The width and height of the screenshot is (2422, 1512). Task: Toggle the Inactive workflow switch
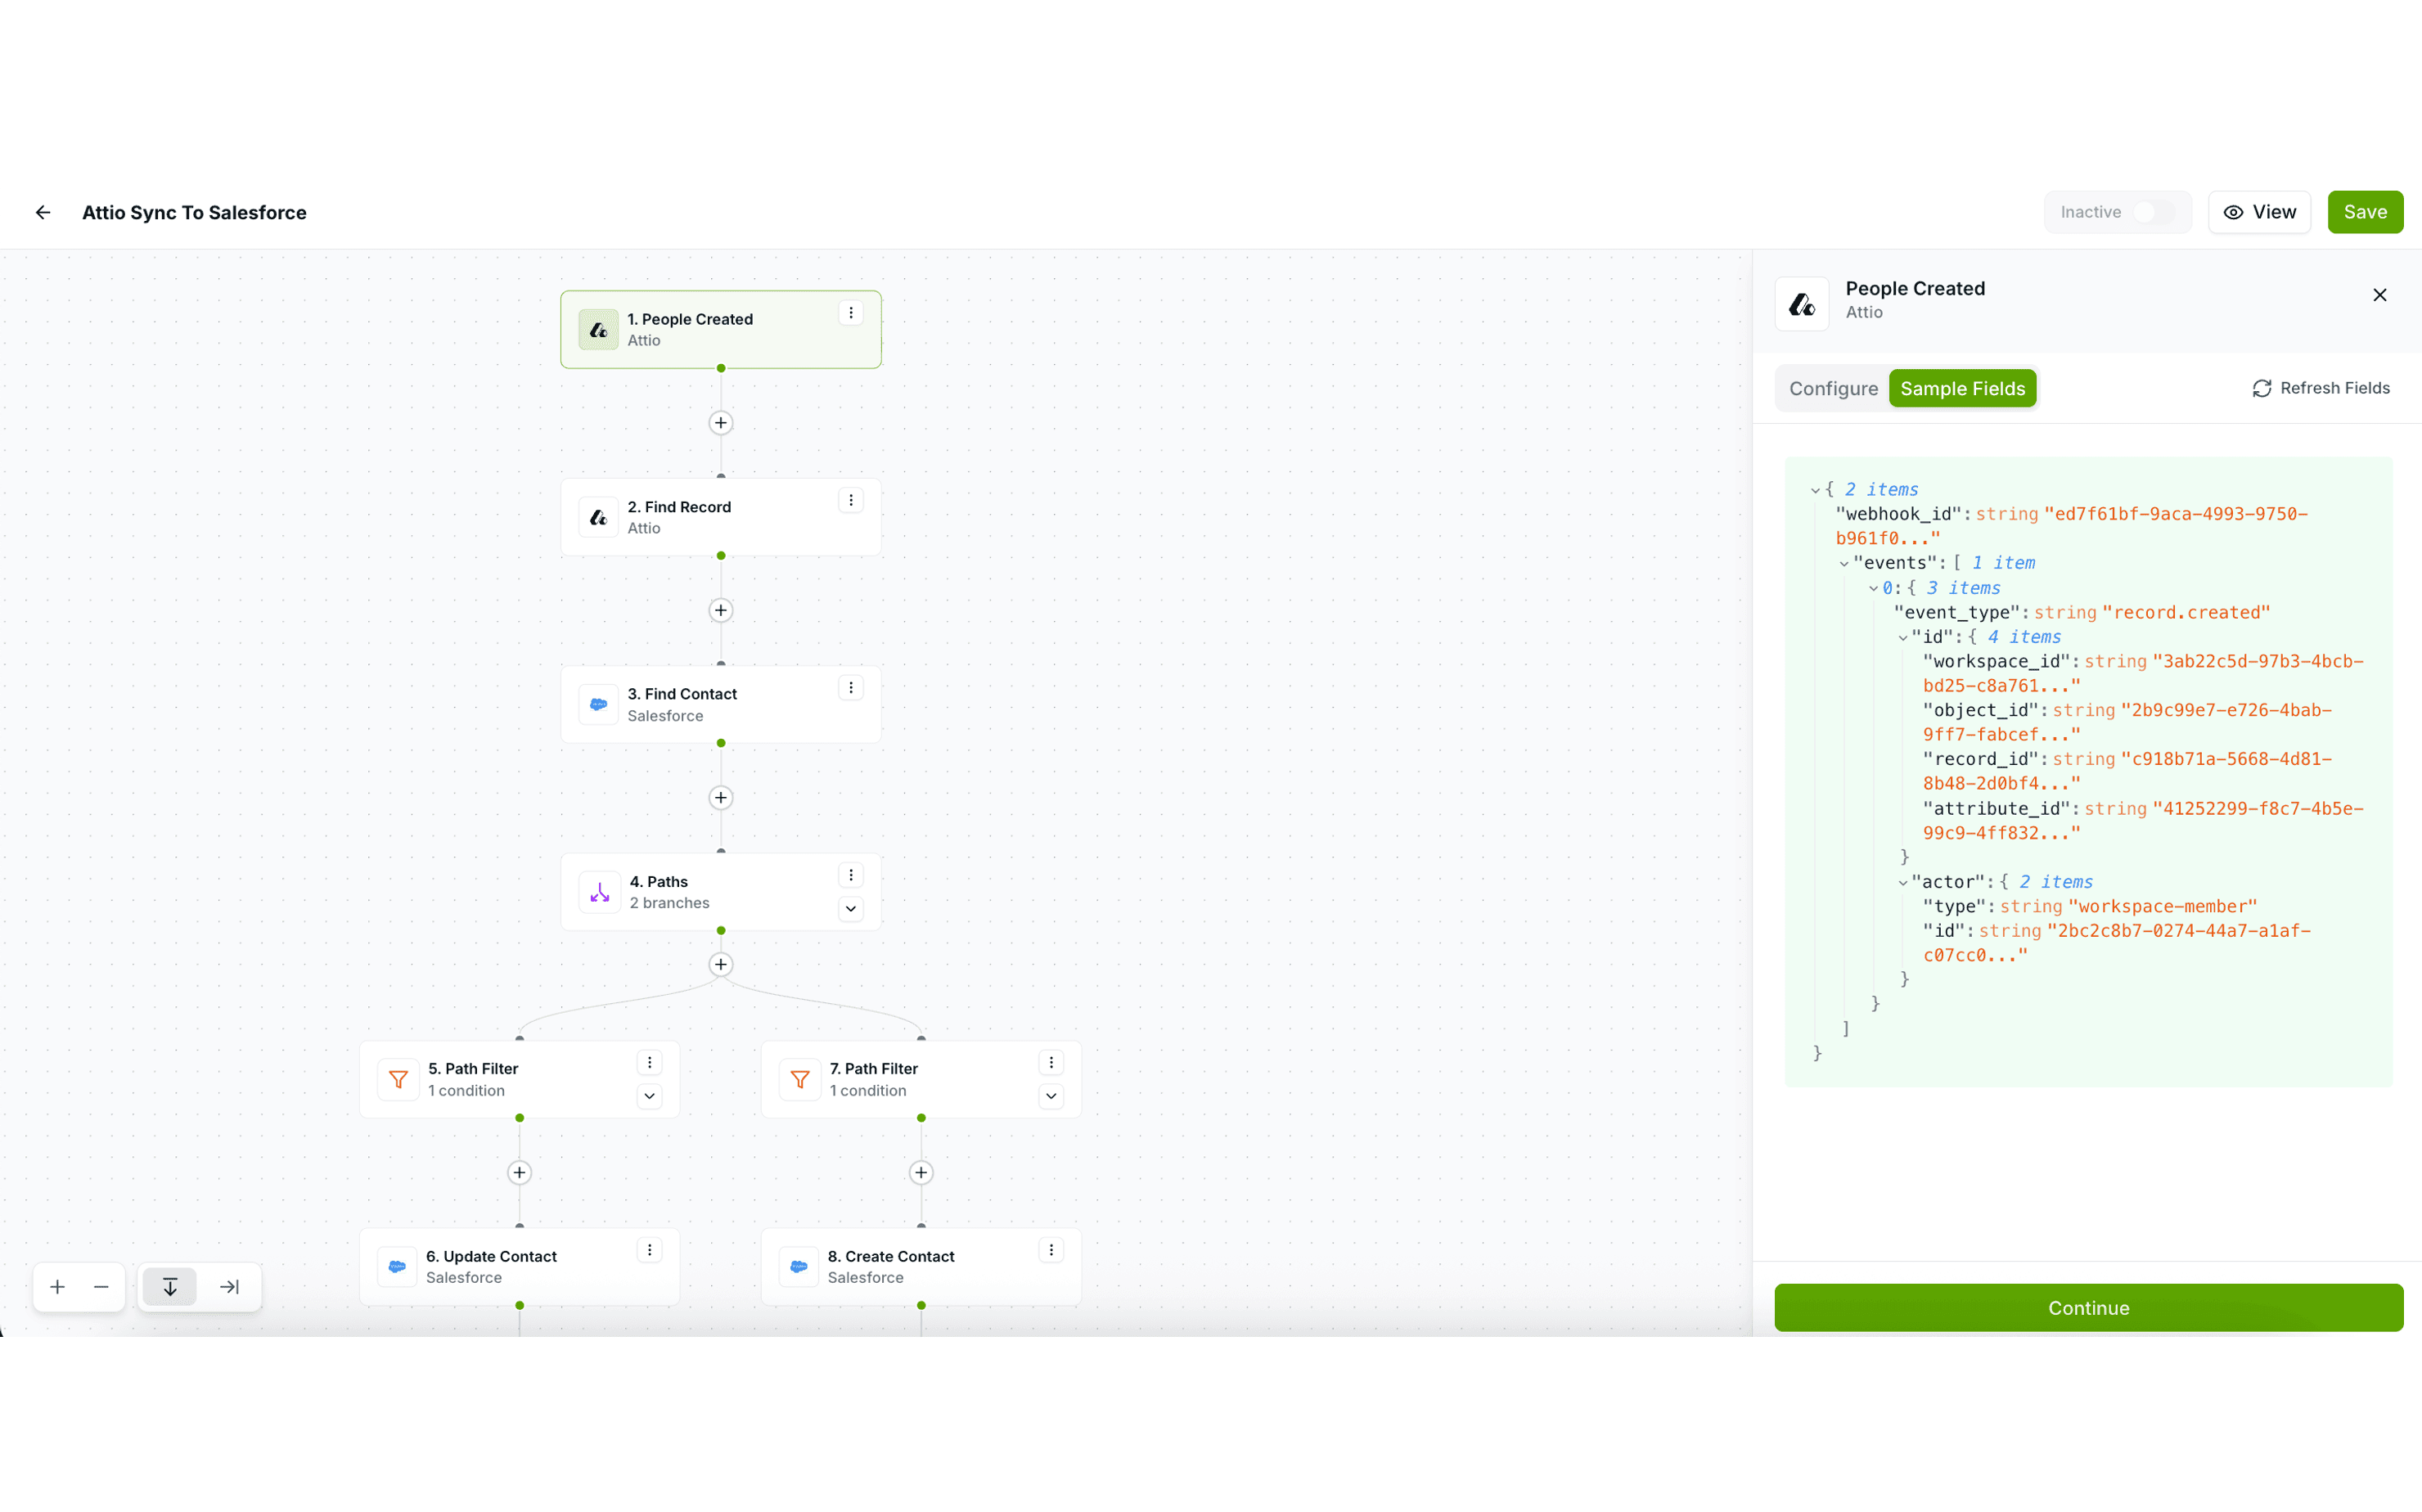click(x=2153, y=212)
